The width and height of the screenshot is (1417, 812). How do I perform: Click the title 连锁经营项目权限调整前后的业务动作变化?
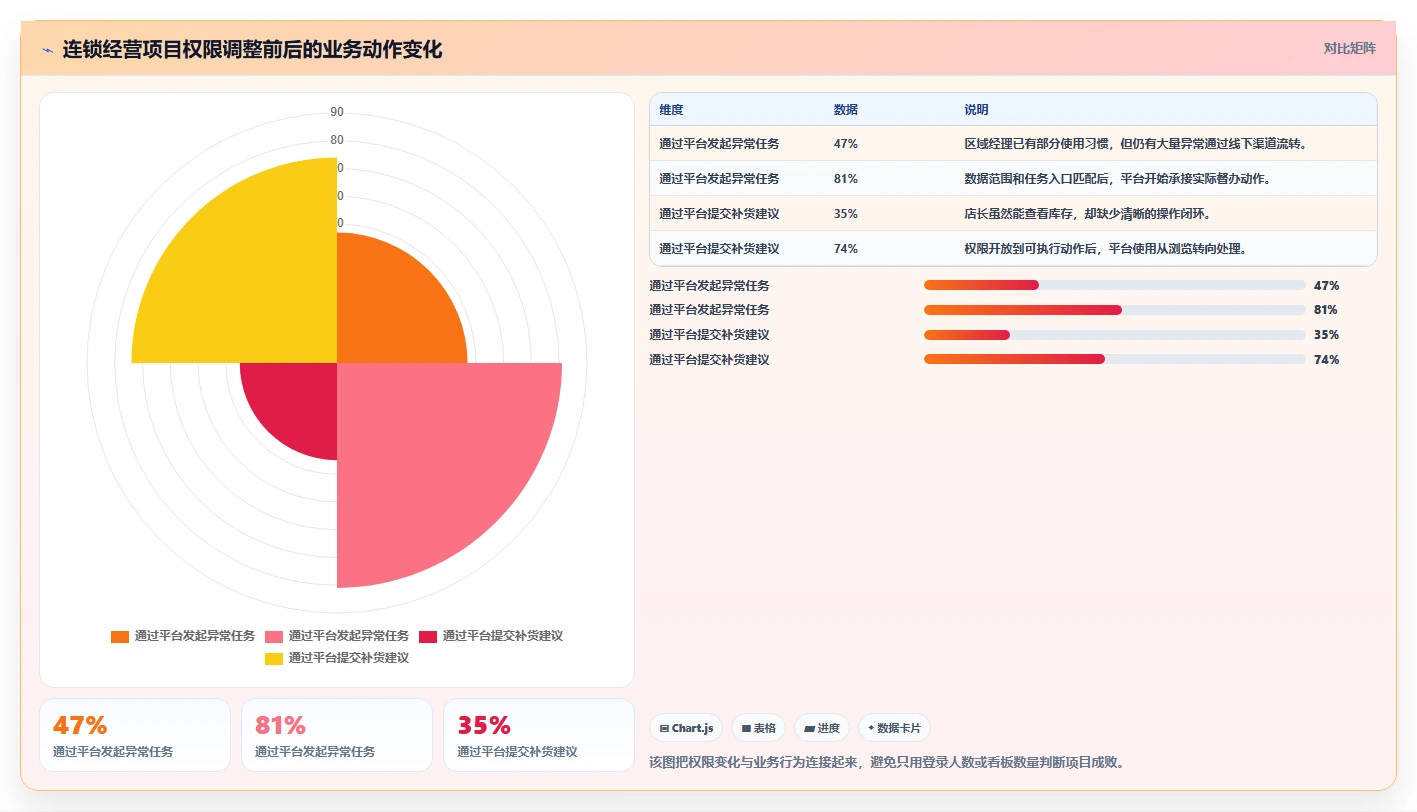tap(252, 50)
